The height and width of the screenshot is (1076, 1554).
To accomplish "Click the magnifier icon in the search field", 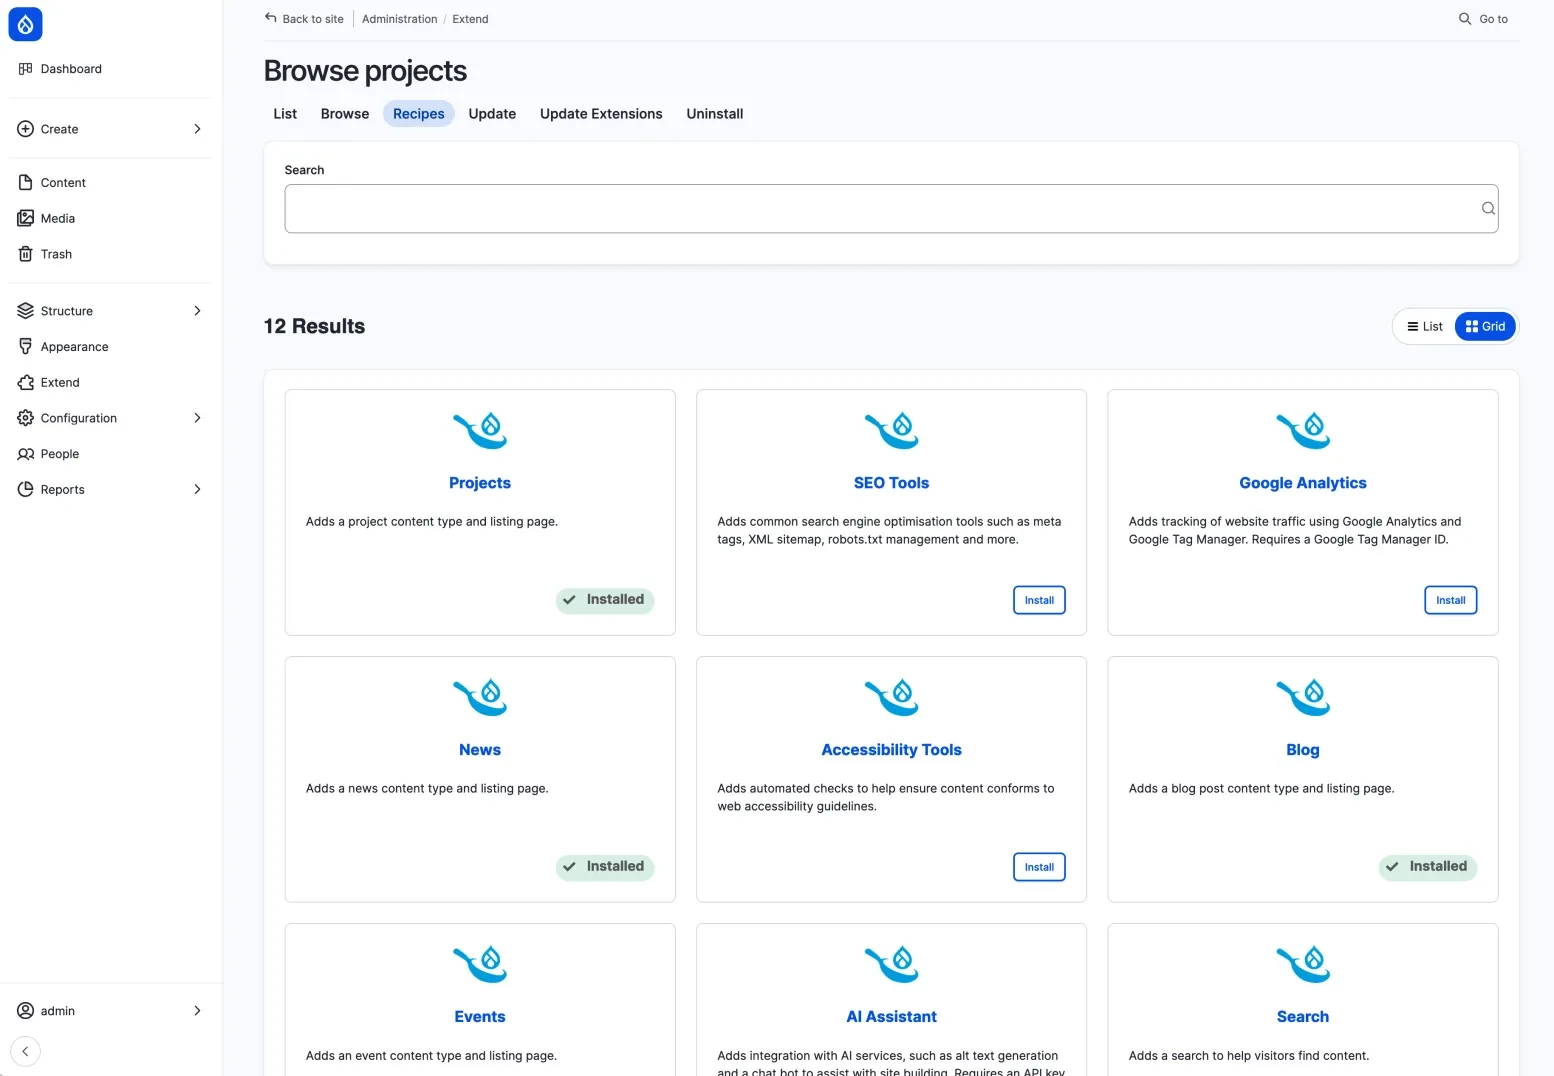I will click(1488, 208).
